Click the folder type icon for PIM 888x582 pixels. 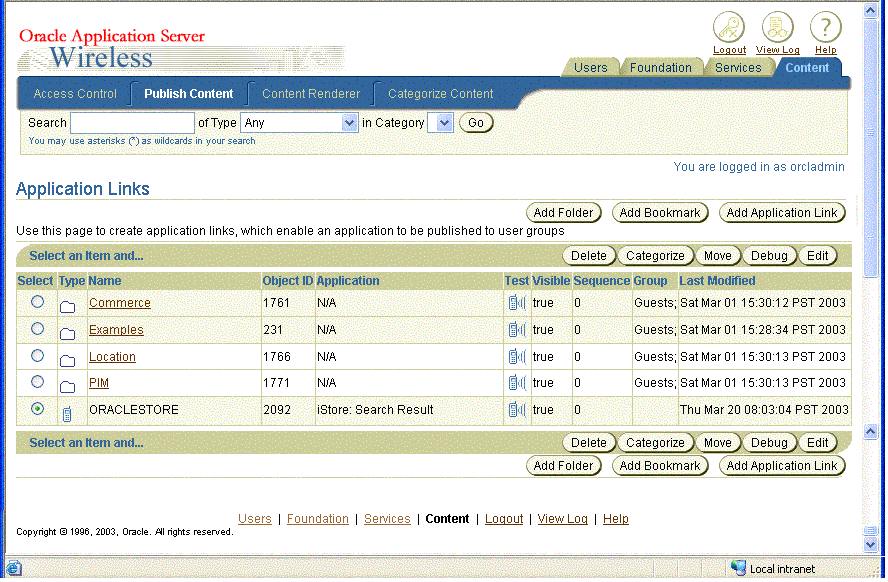coord(67,387)
